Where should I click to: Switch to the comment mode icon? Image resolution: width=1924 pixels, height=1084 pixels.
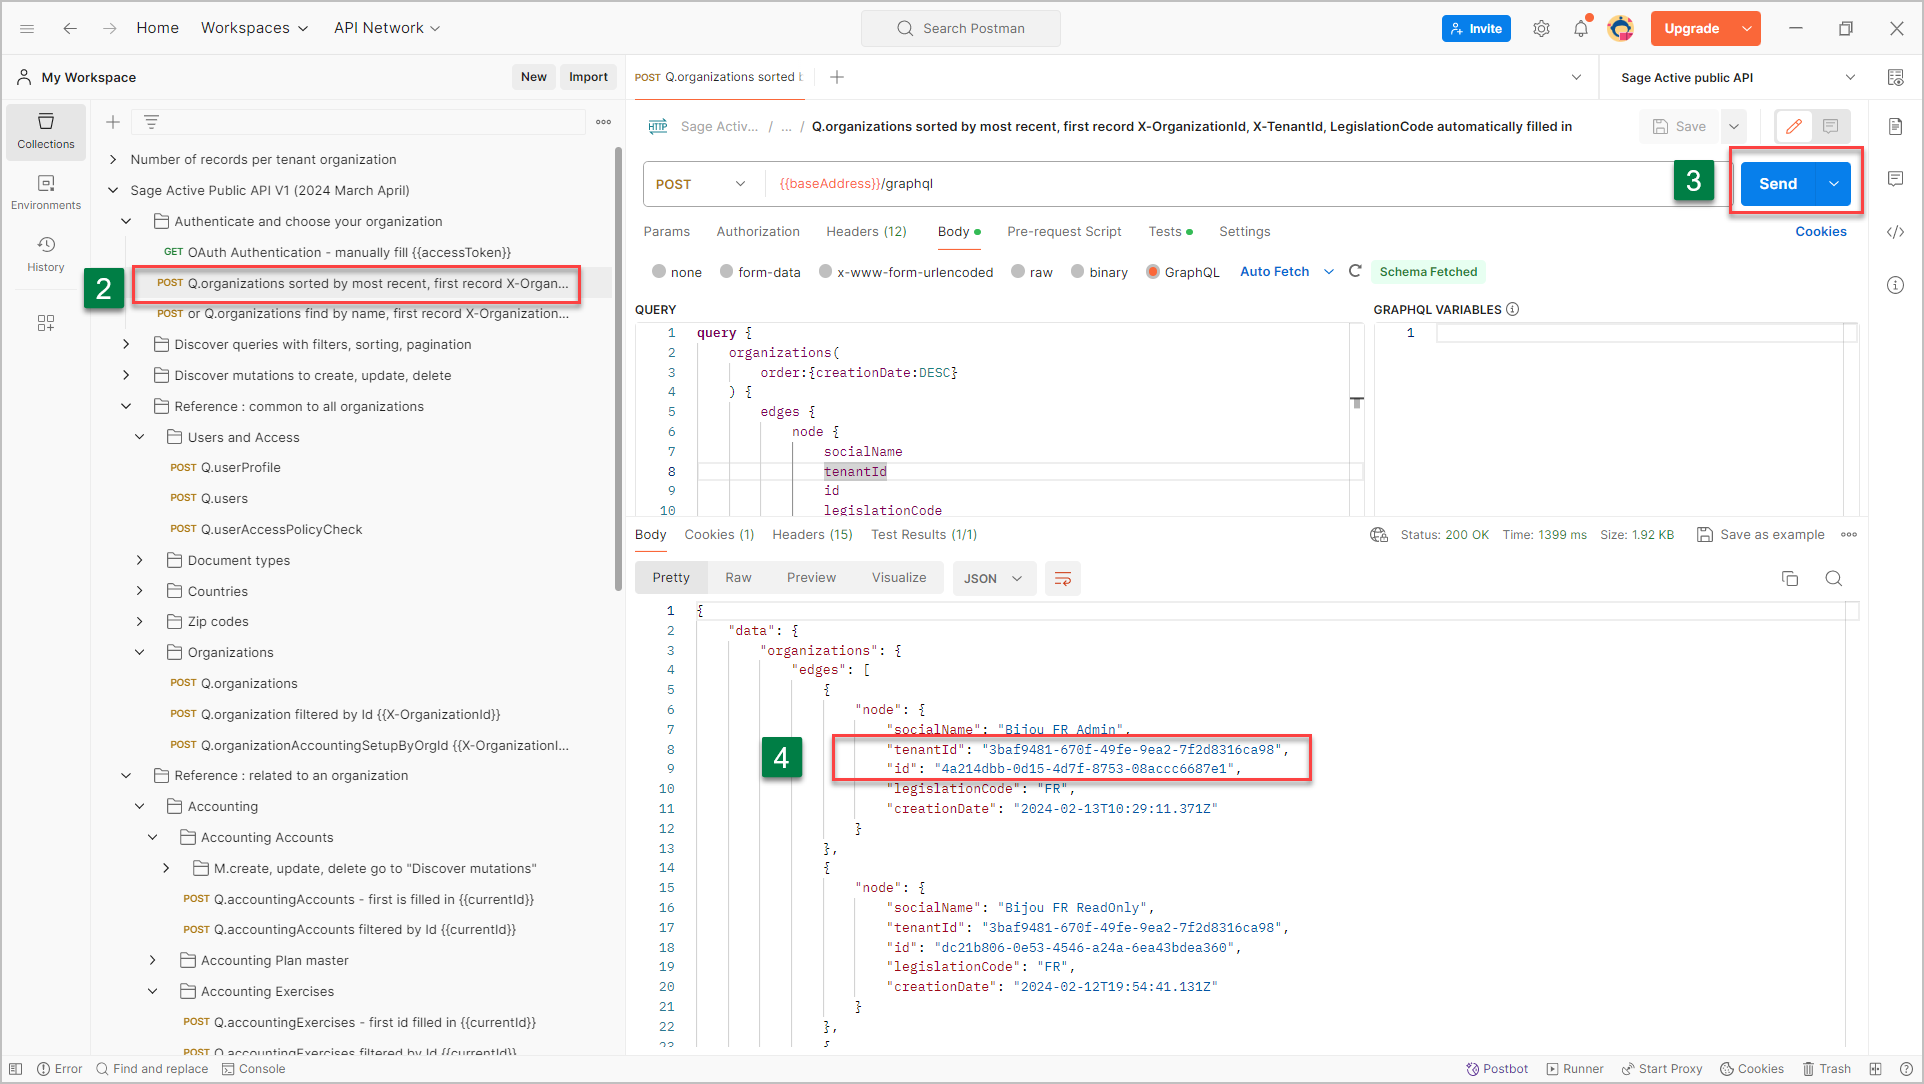1830,126
